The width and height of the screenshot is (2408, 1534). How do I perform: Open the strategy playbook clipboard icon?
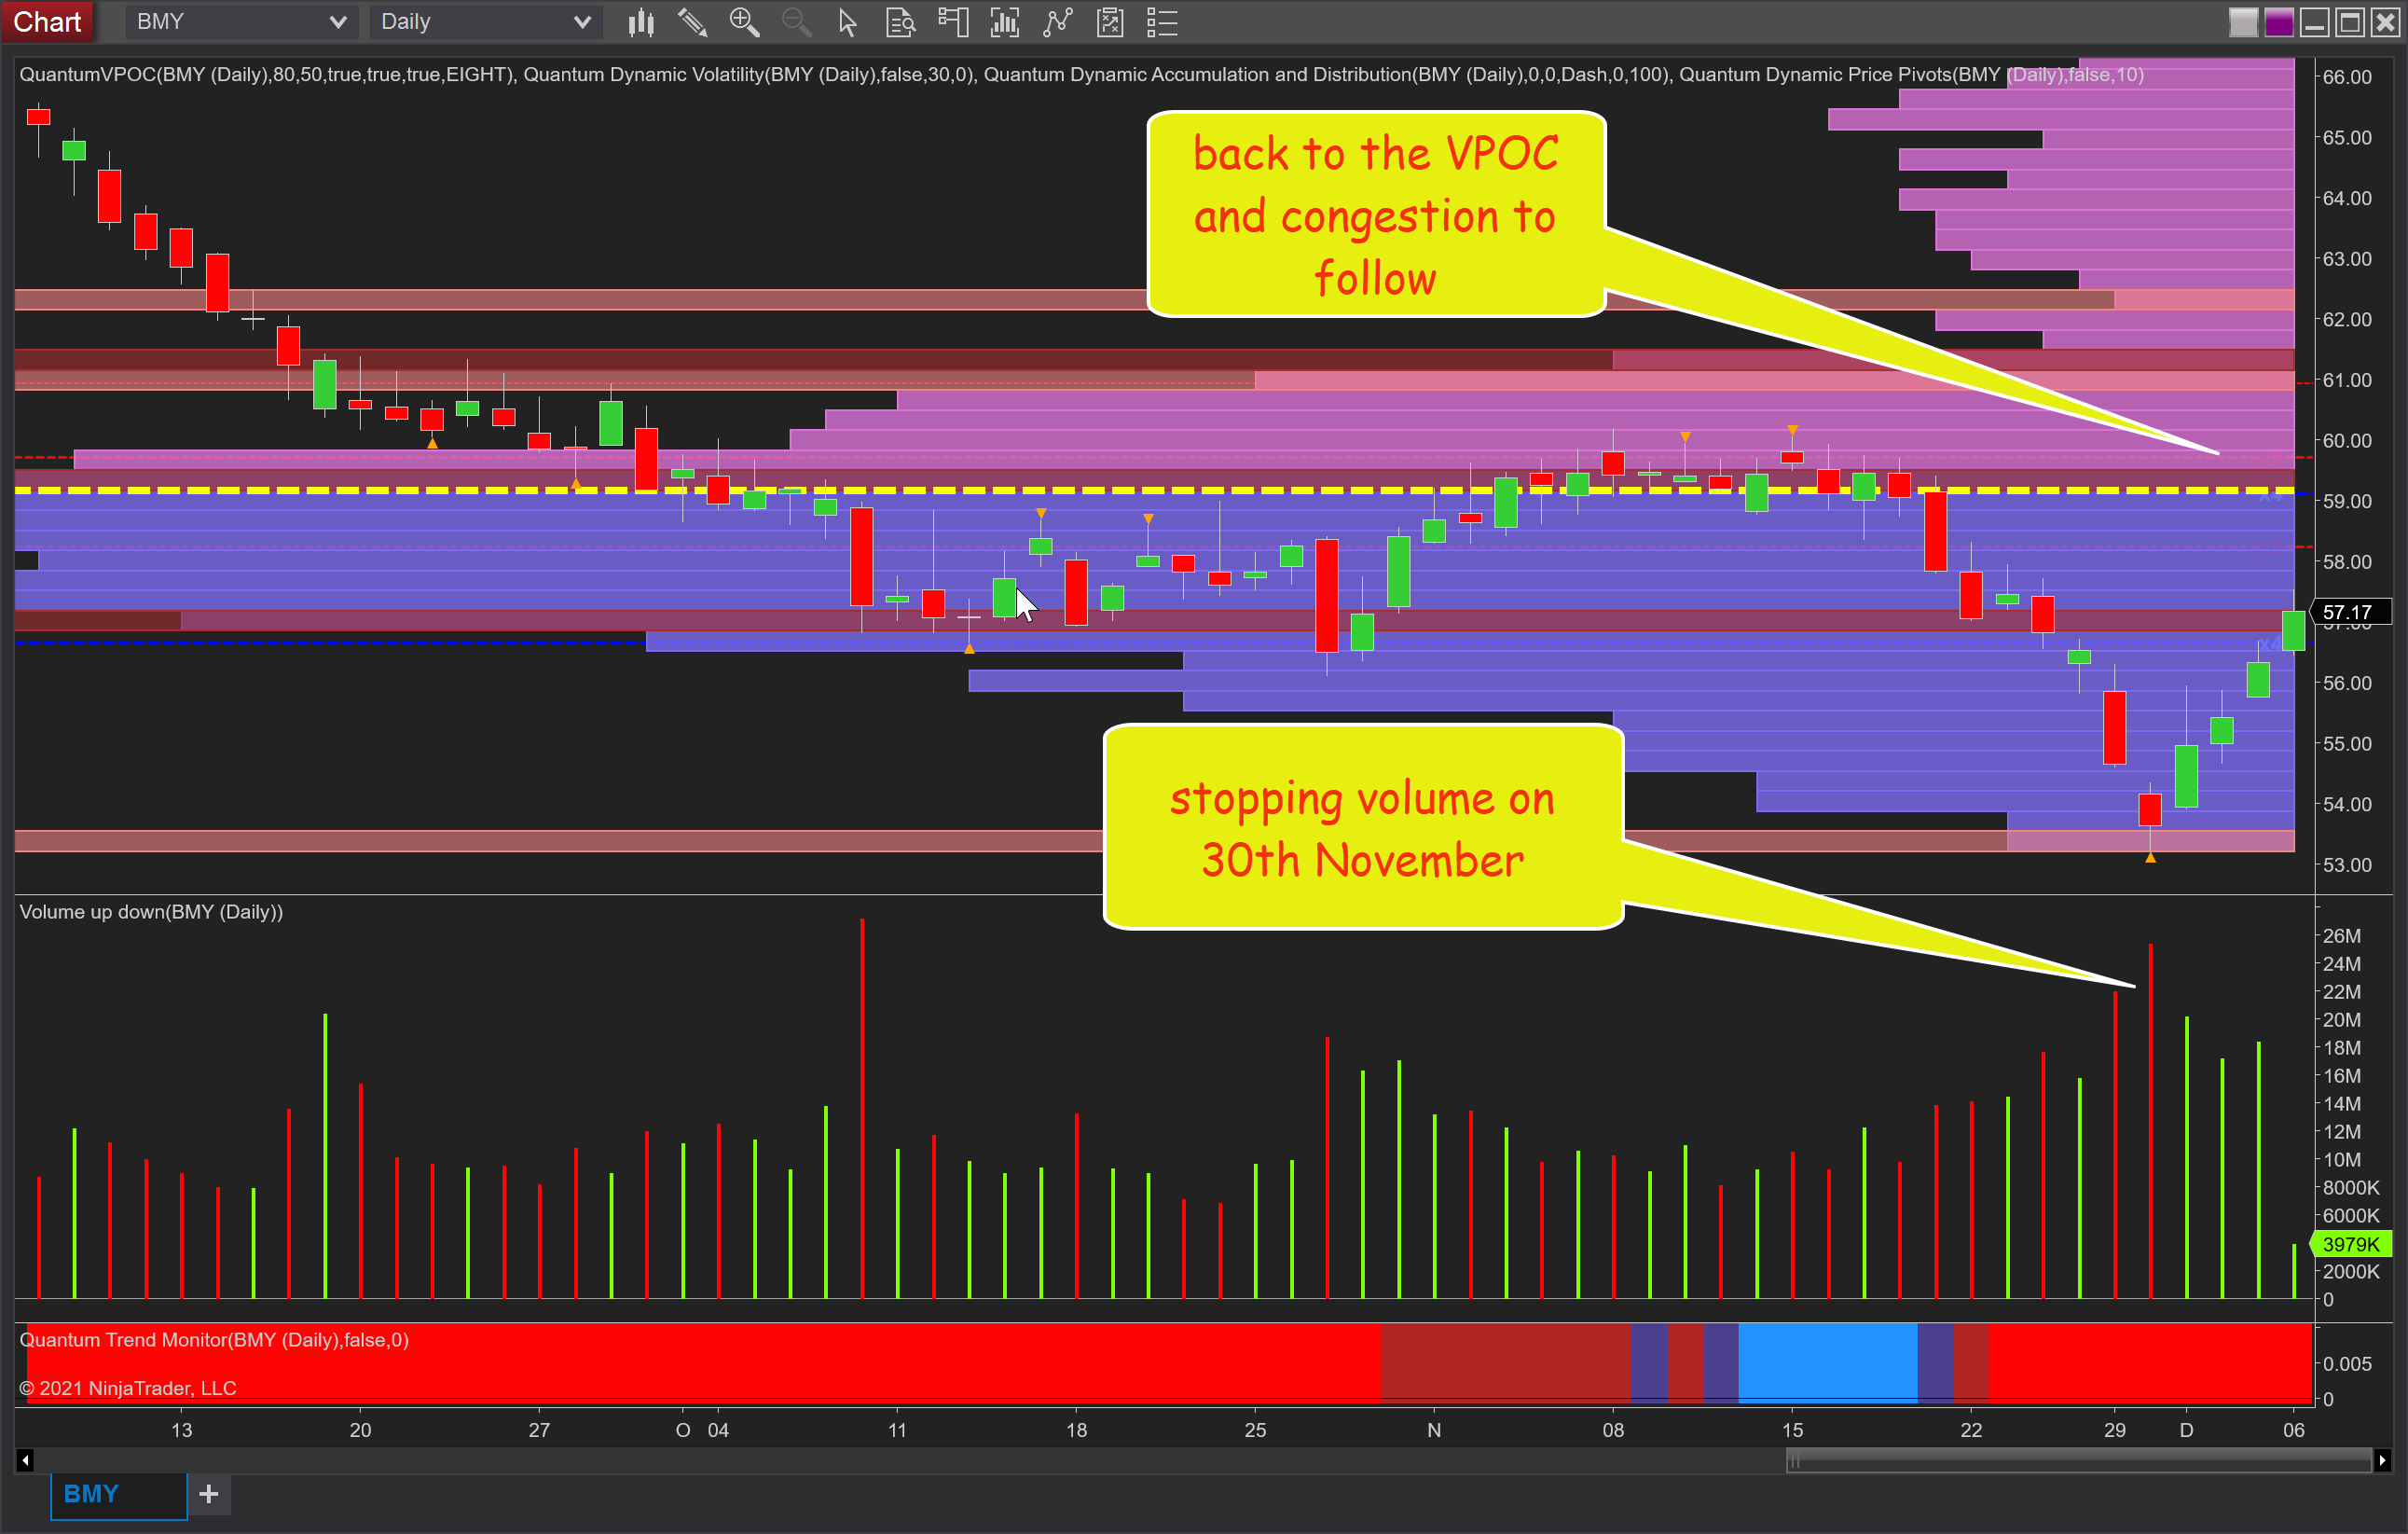coord(1110,22)
